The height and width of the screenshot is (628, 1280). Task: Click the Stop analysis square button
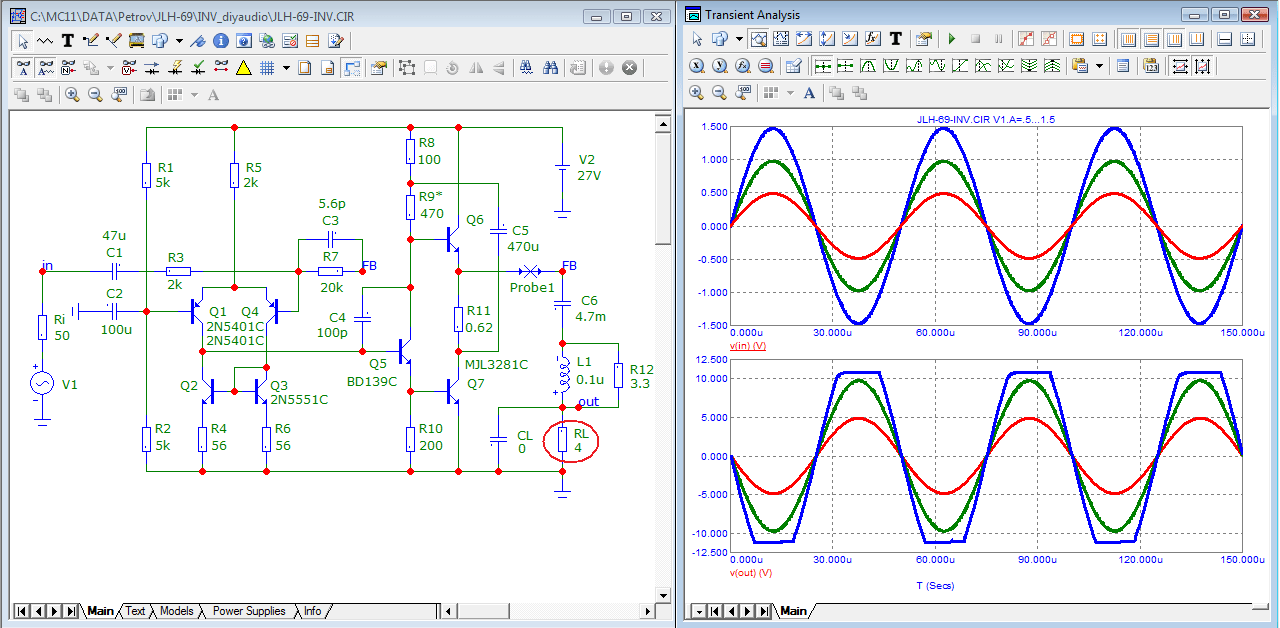[x=975, y=39]
